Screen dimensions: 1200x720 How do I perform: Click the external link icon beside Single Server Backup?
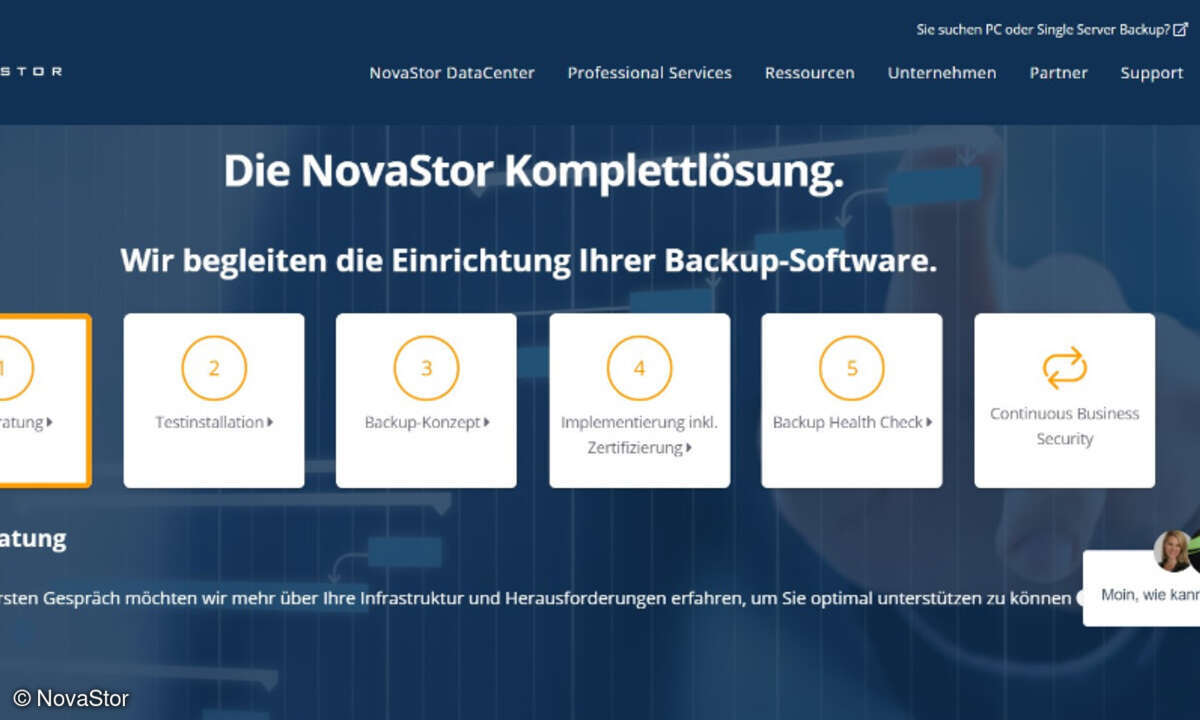(x=1180, y=30)
